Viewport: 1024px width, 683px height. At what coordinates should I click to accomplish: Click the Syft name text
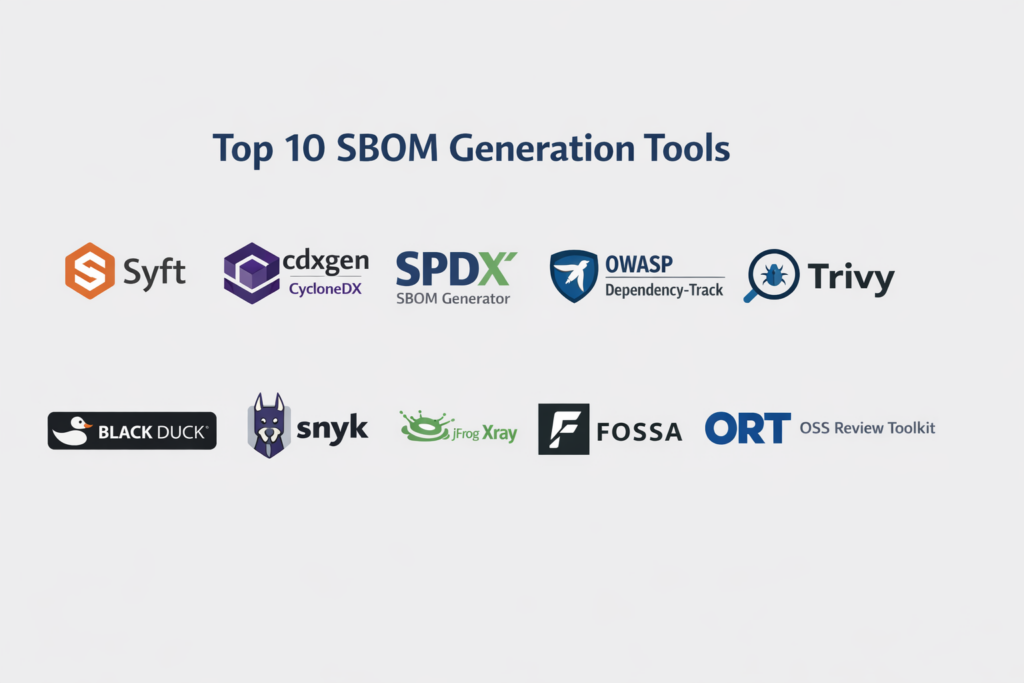click(x=154, y=273)
